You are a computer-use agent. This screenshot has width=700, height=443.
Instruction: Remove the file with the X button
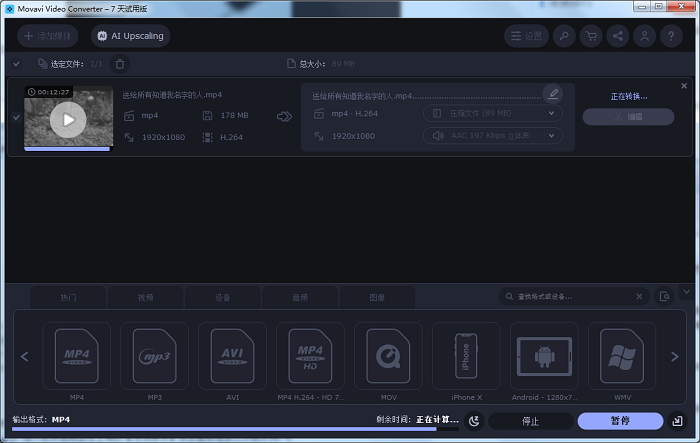tap(684, 86)
